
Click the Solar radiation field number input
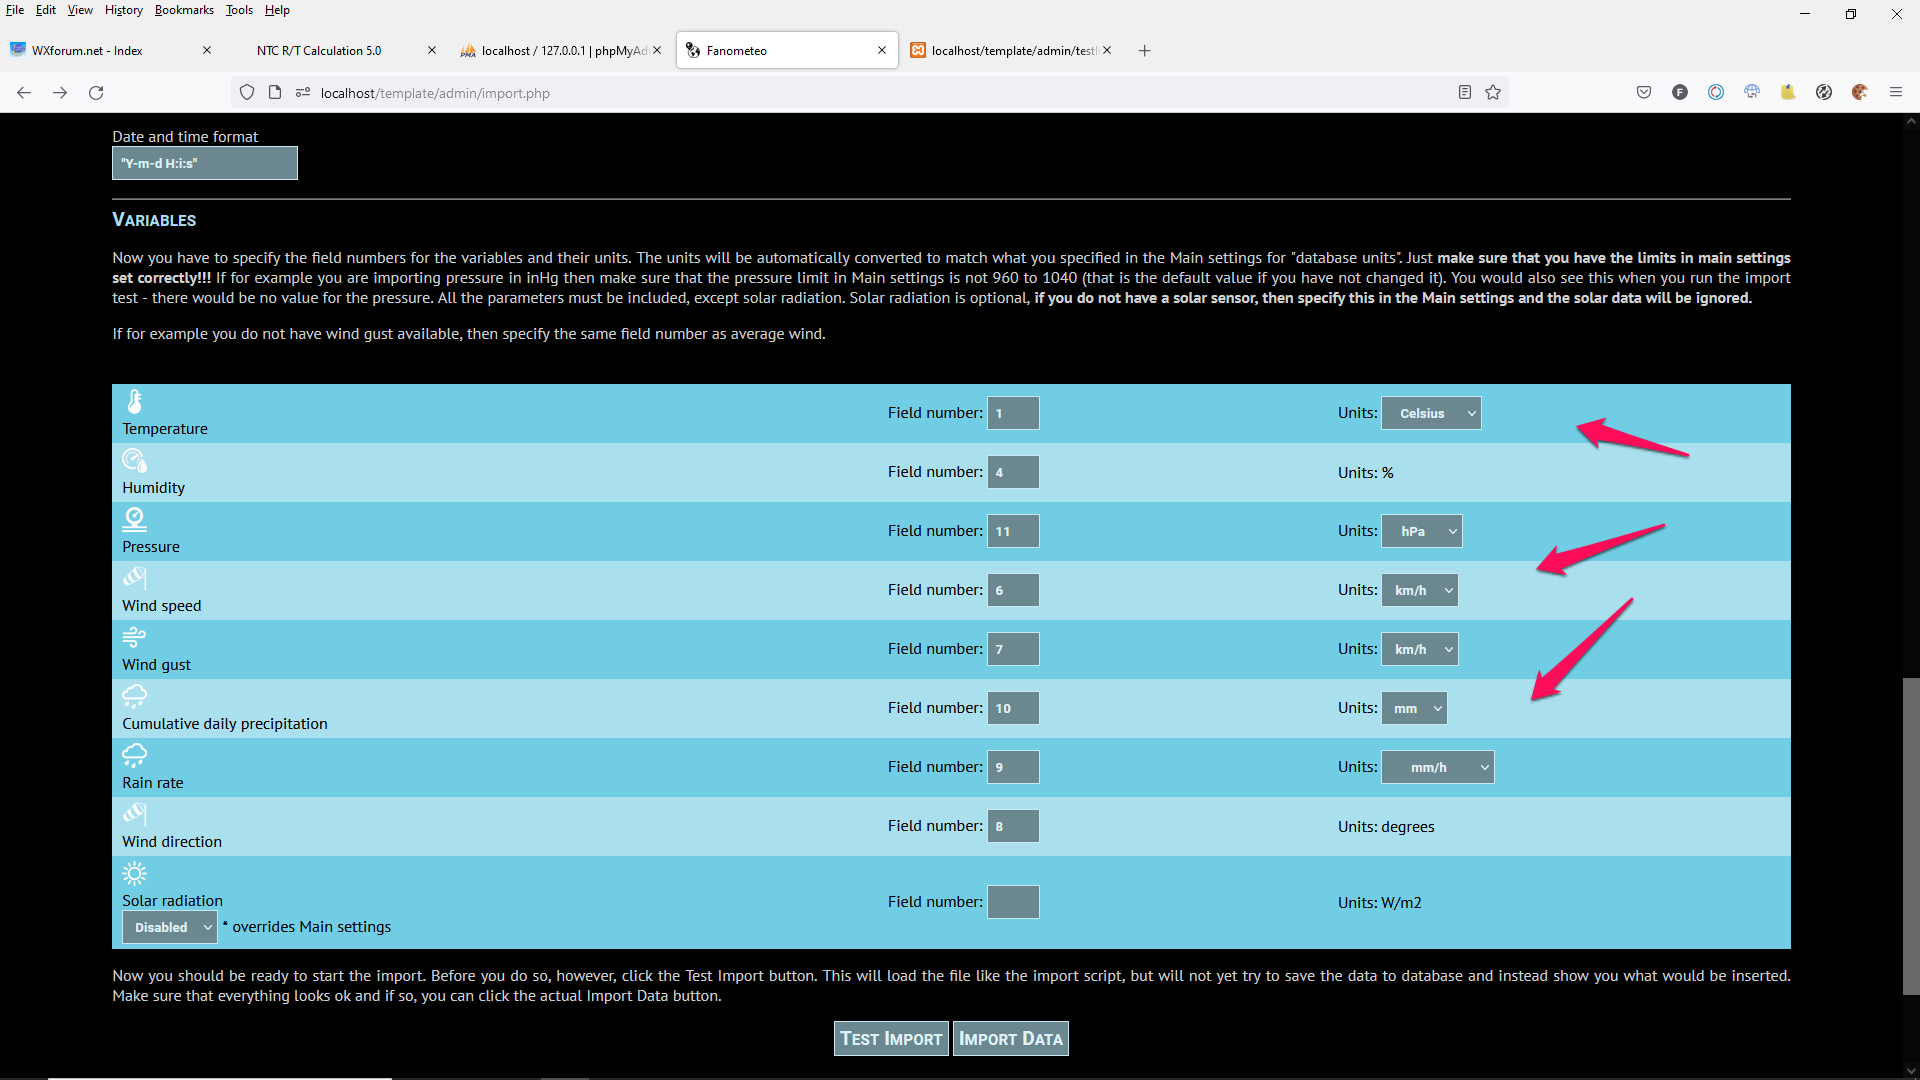(x=1013, y=903)
